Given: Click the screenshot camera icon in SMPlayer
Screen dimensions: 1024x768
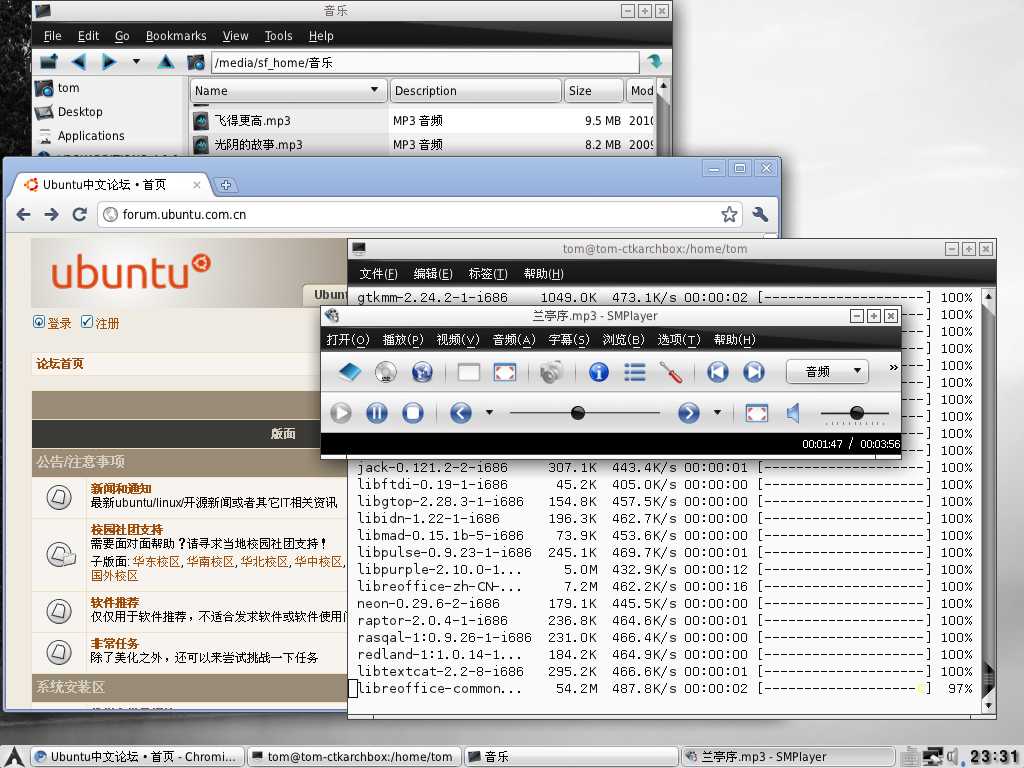Looking at the screenshot, I should point(551,372).
